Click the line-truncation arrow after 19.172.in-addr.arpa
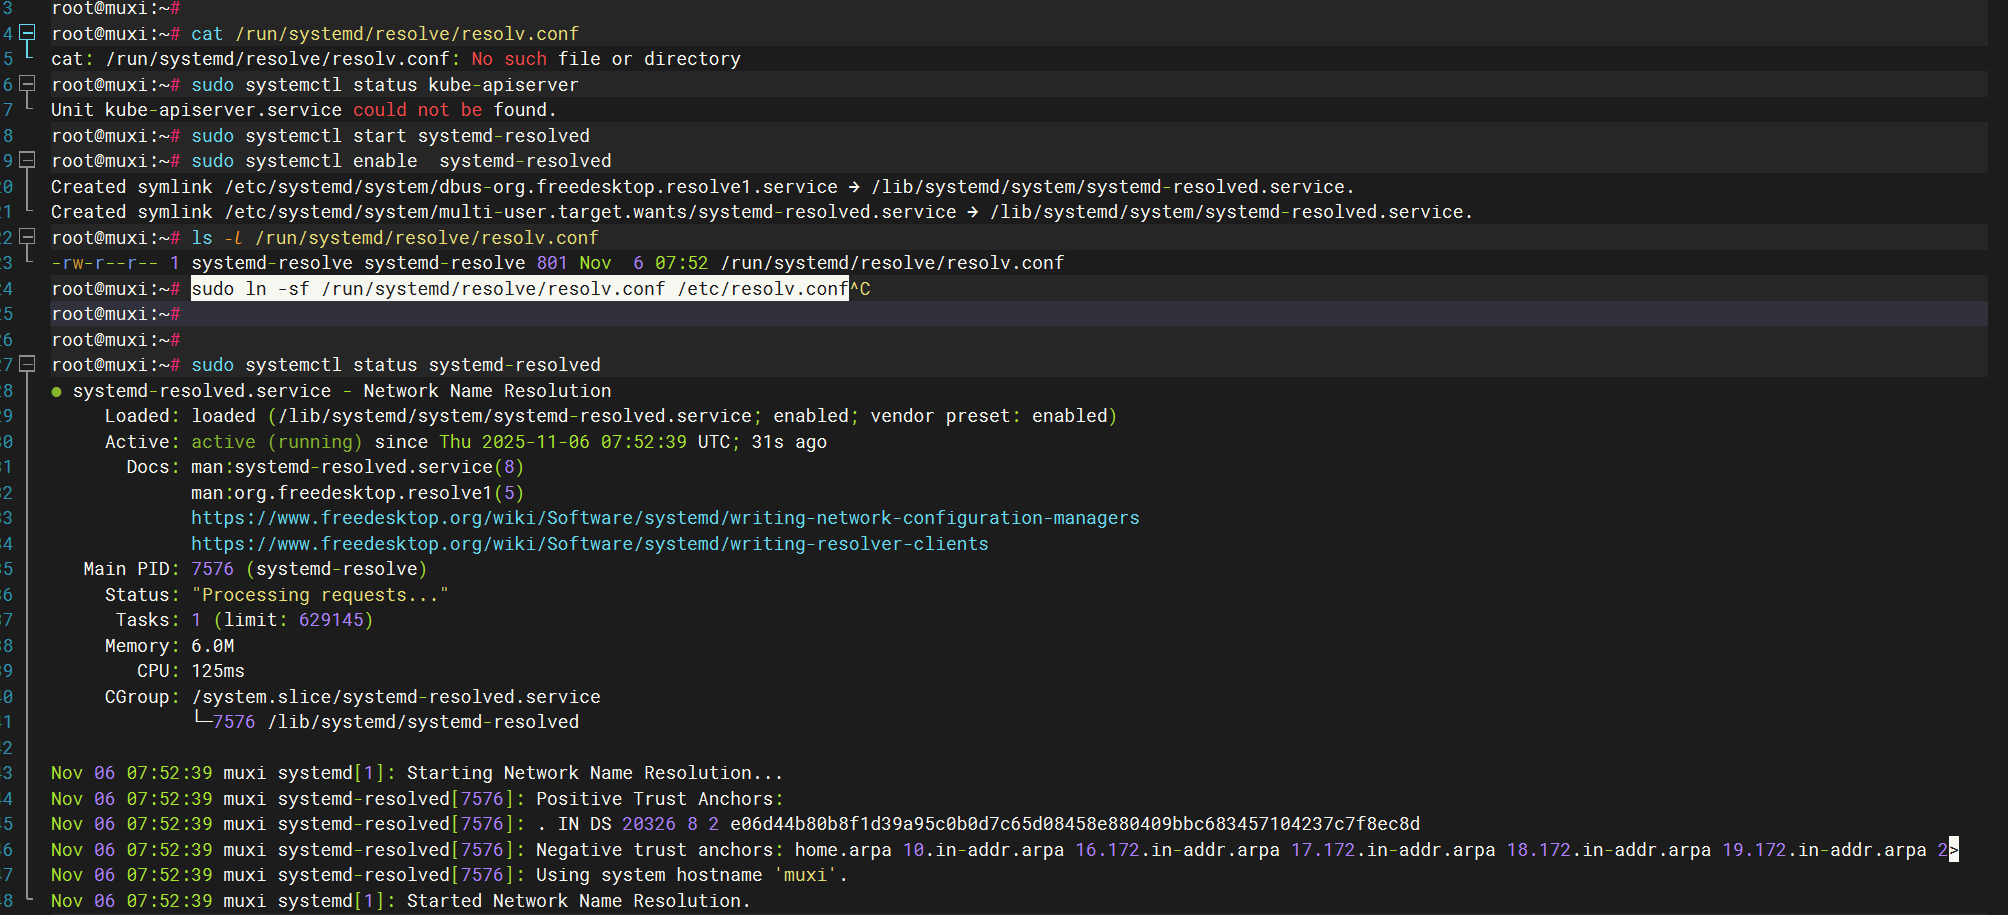The height and width of the screenshot is (915, 2008). click(1953, 849)
